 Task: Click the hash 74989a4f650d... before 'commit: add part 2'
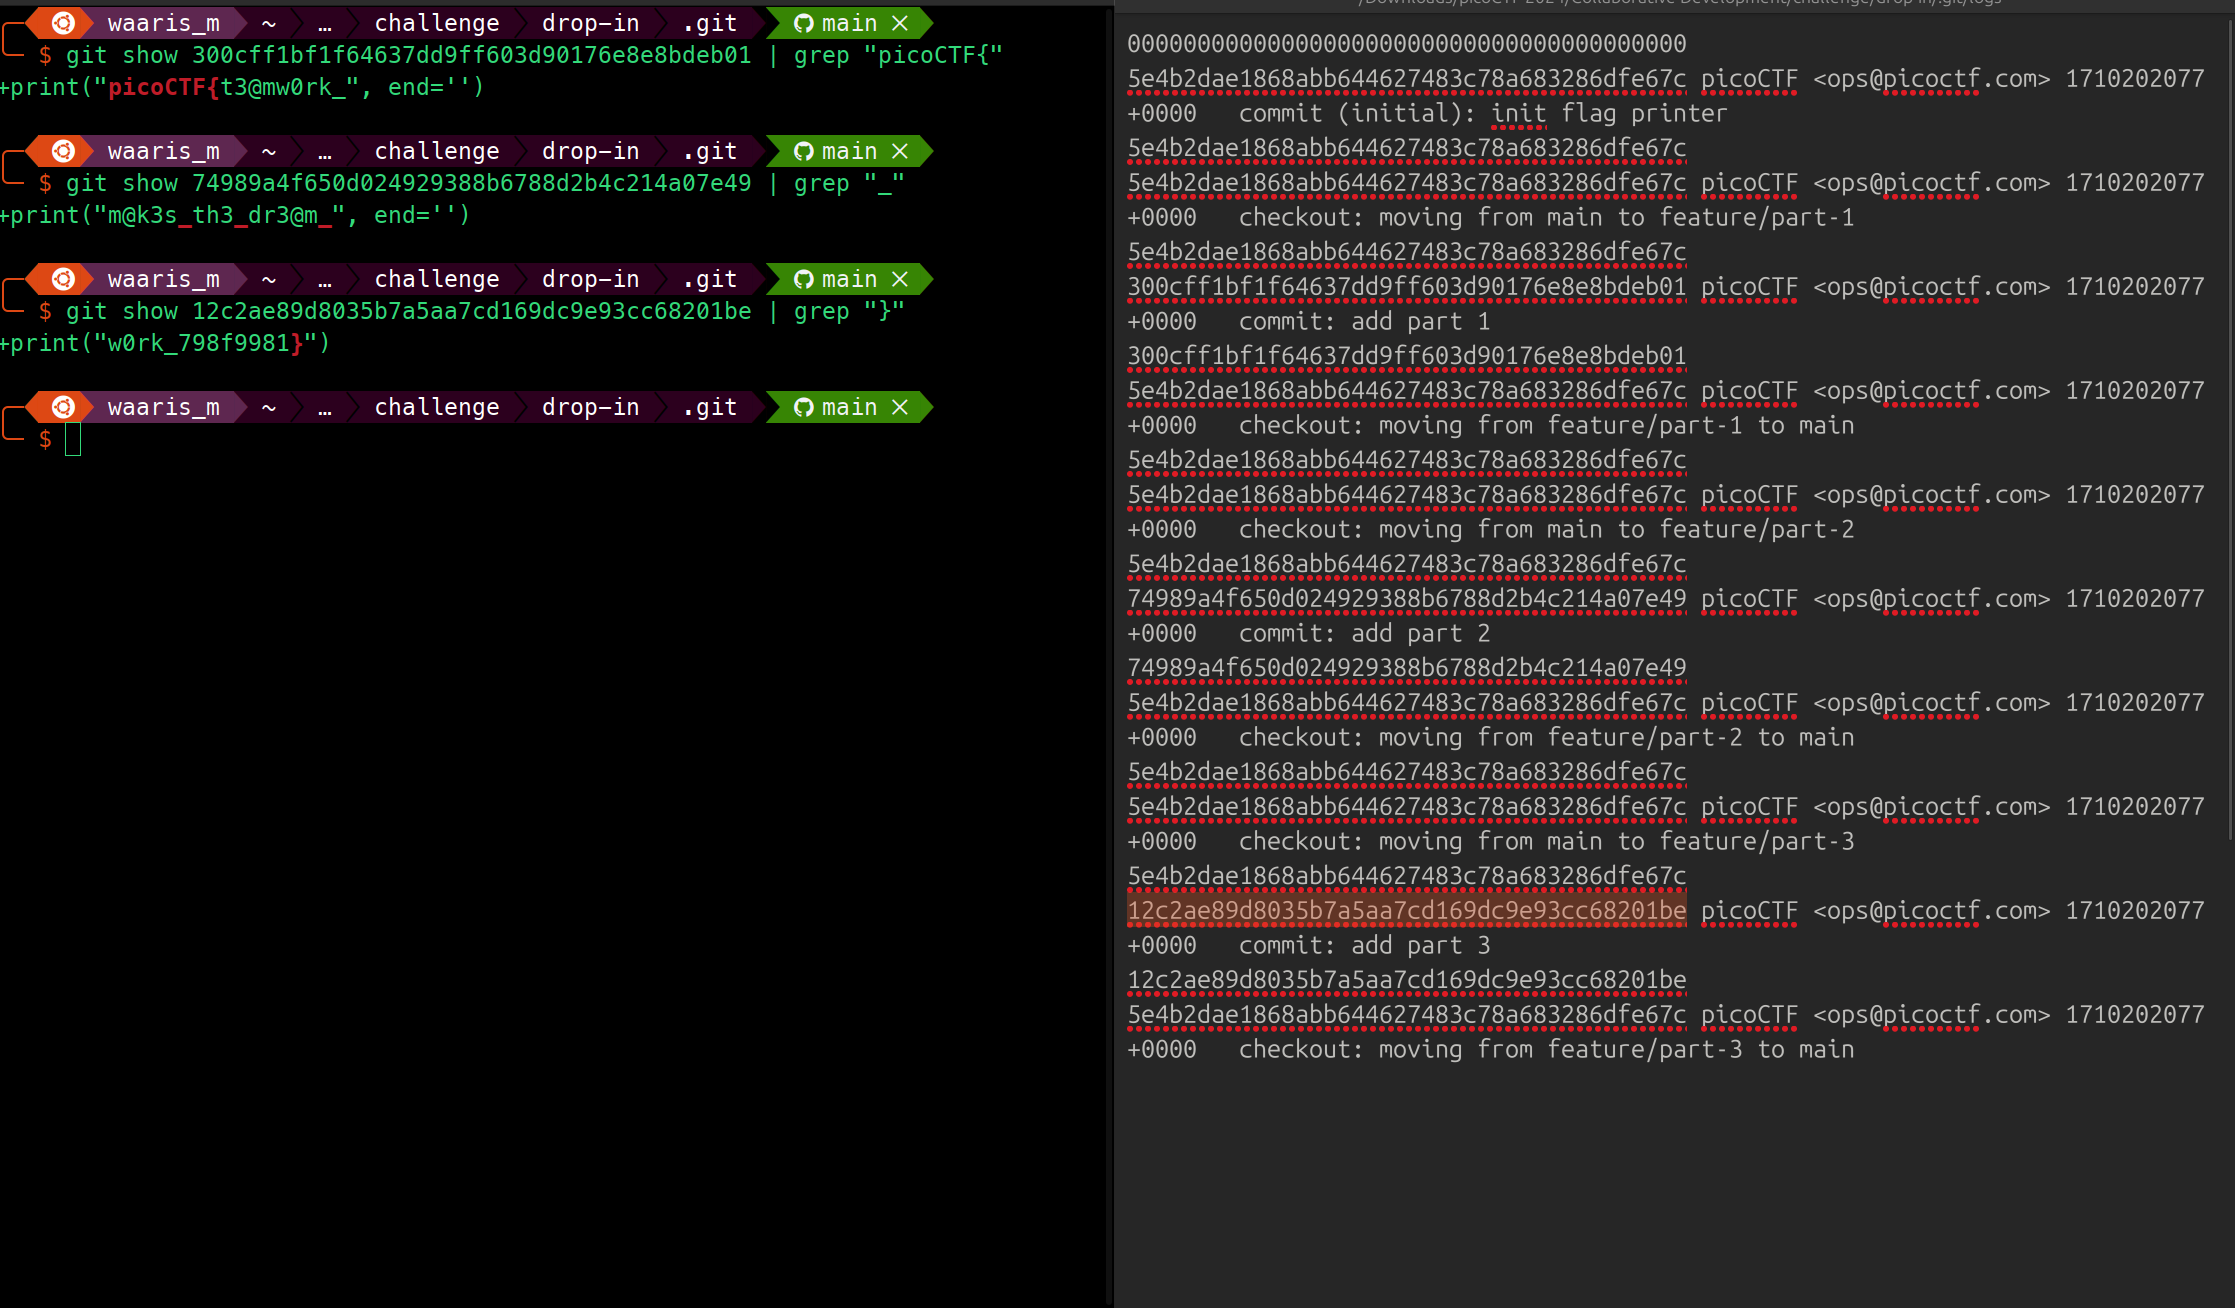click(1406, 599)
